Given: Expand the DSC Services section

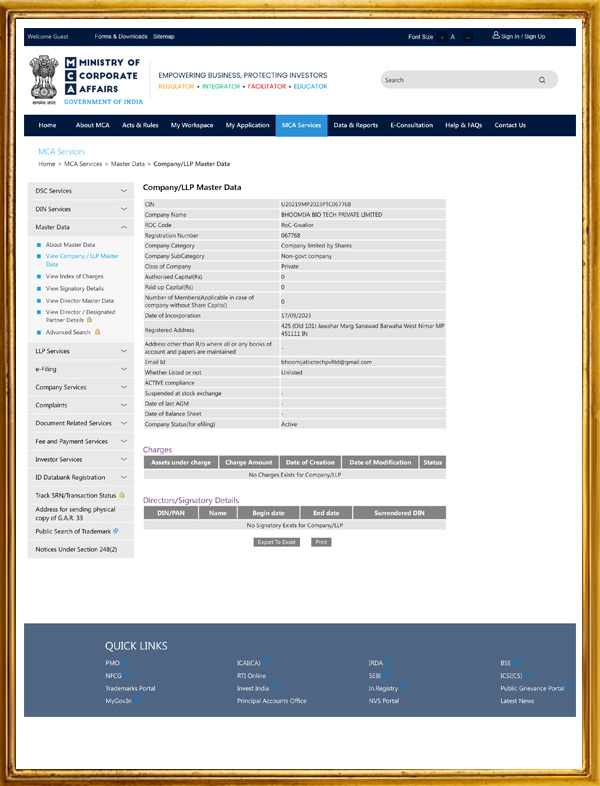Looking at the screenshot, I should pos(123,191).
